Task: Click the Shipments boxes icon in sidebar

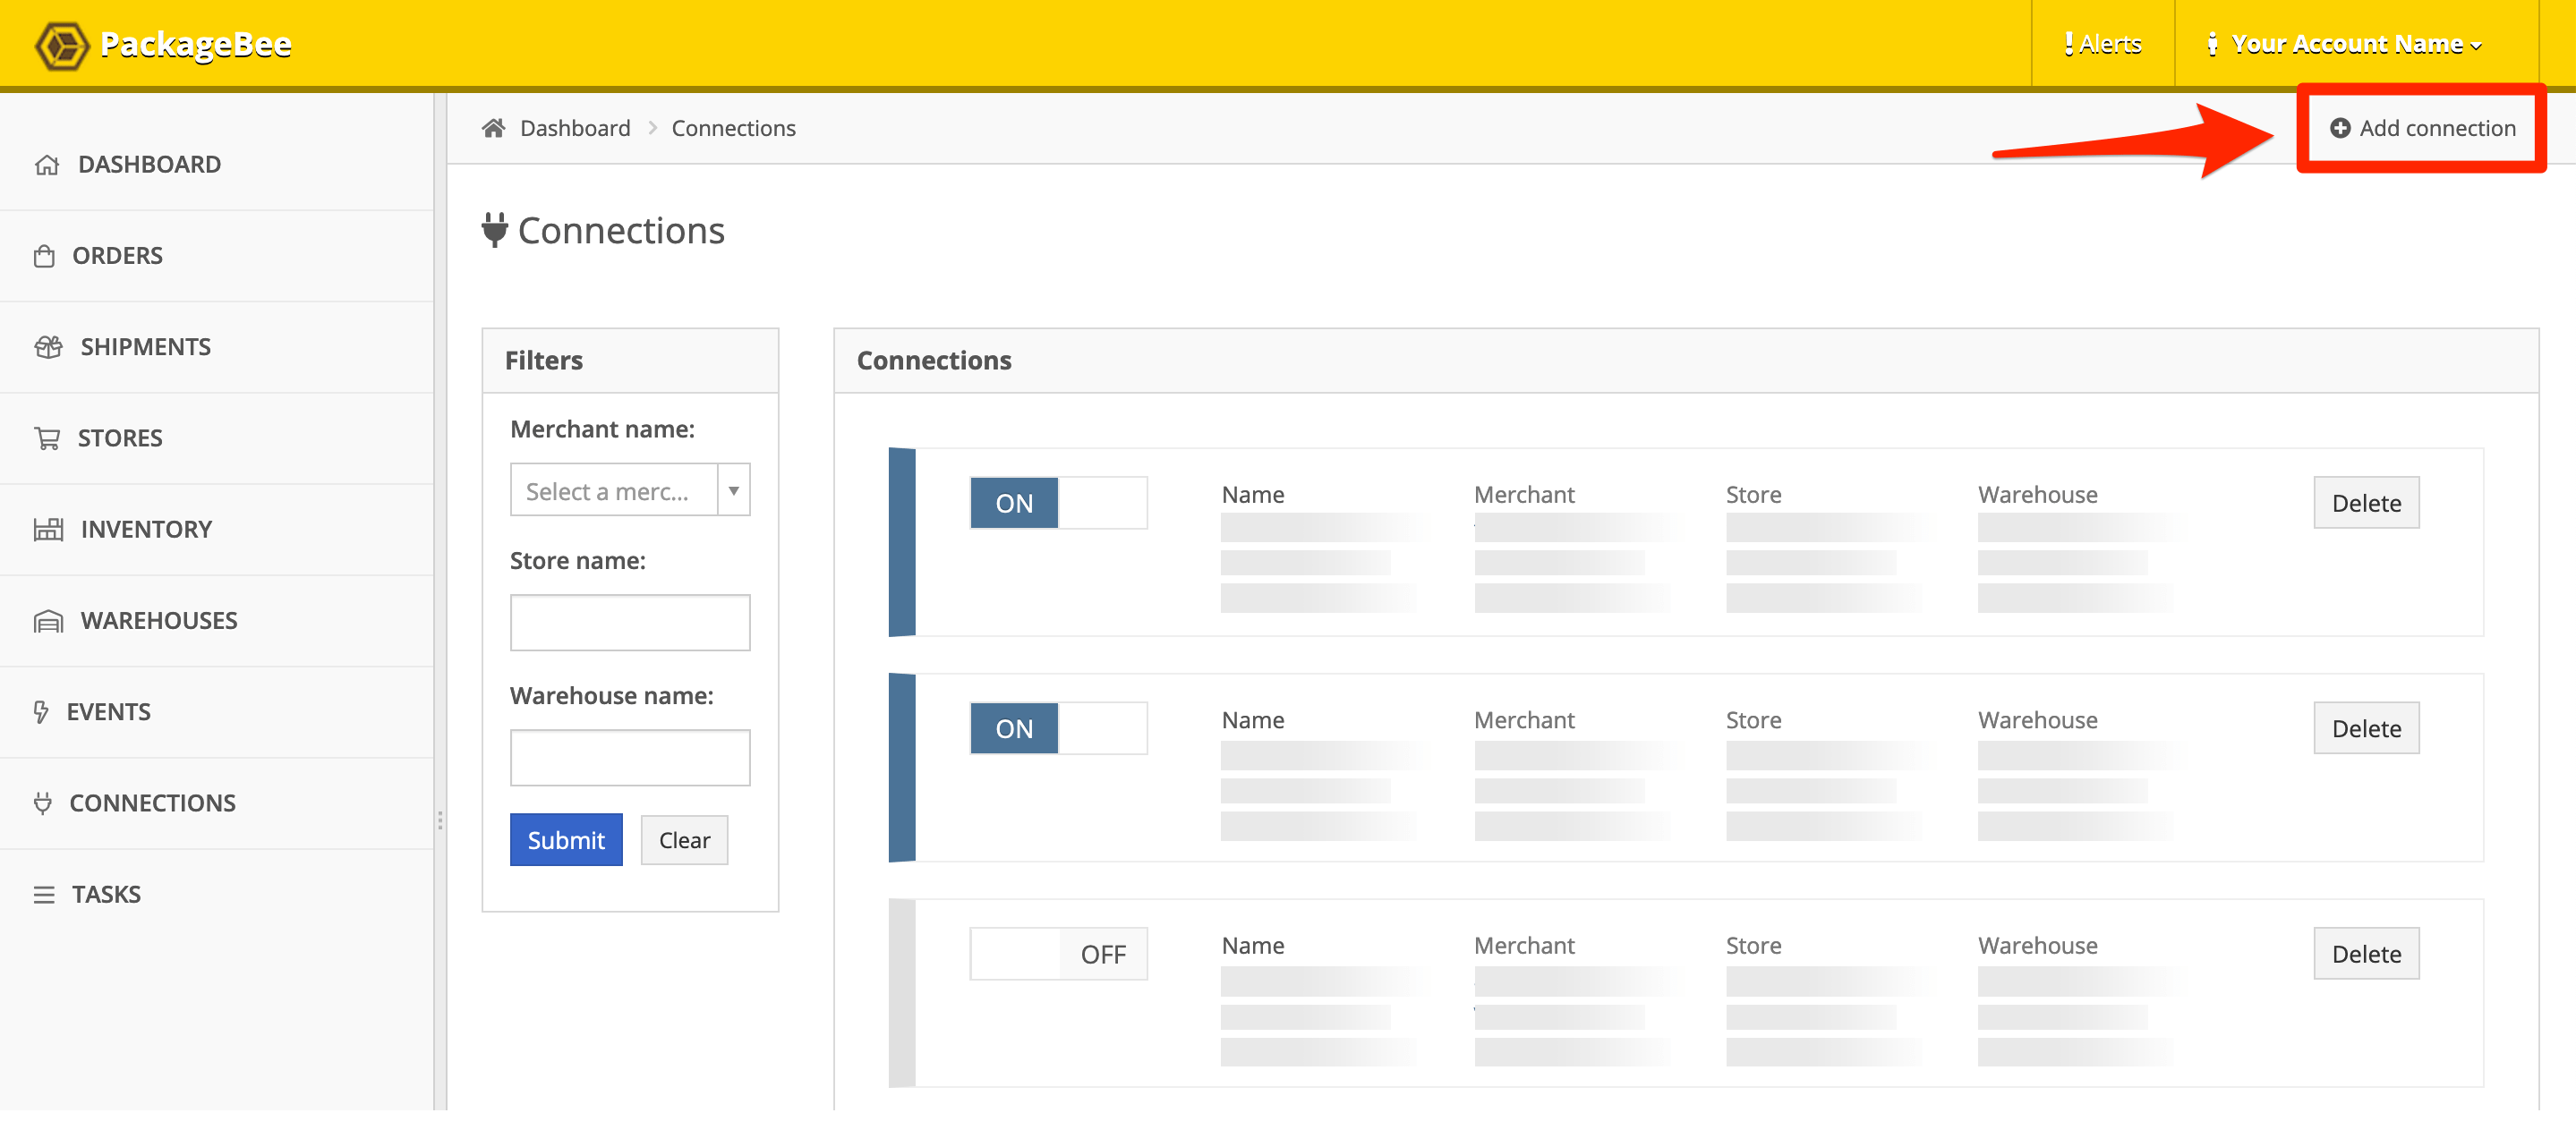Action: pos(48,347)
